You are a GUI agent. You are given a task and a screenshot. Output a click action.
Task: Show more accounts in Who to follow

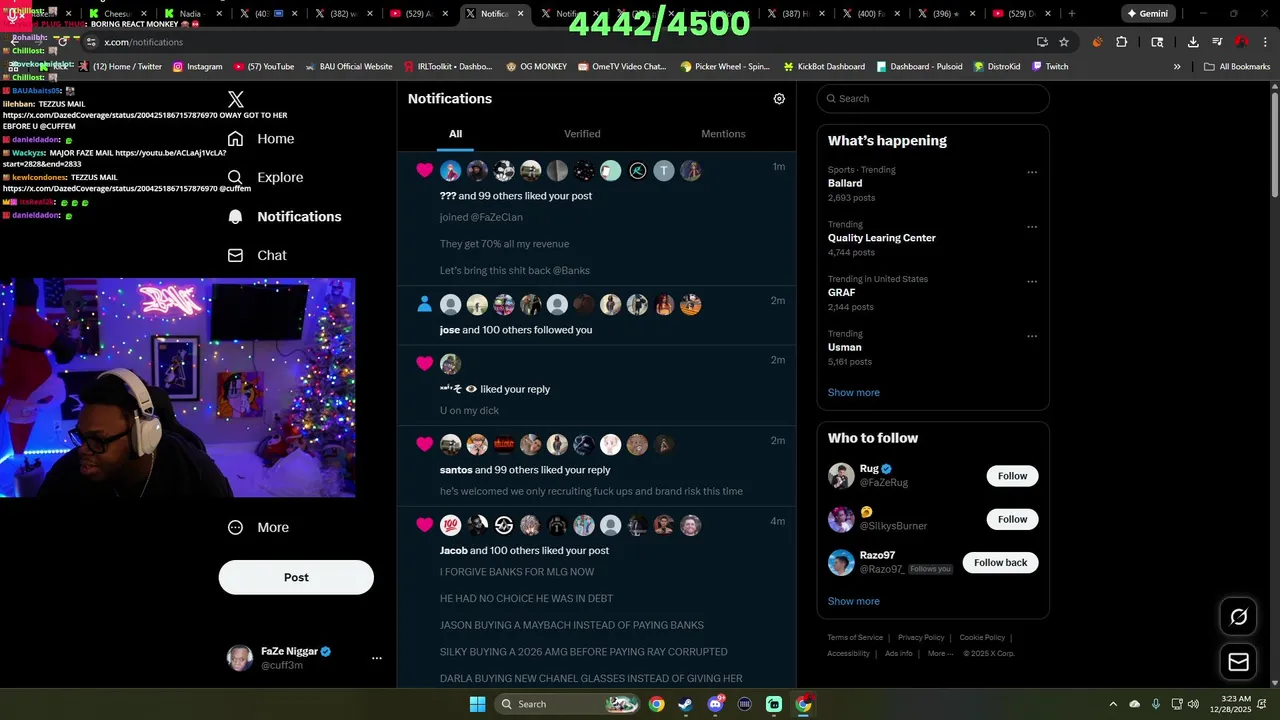pos(854,601)
